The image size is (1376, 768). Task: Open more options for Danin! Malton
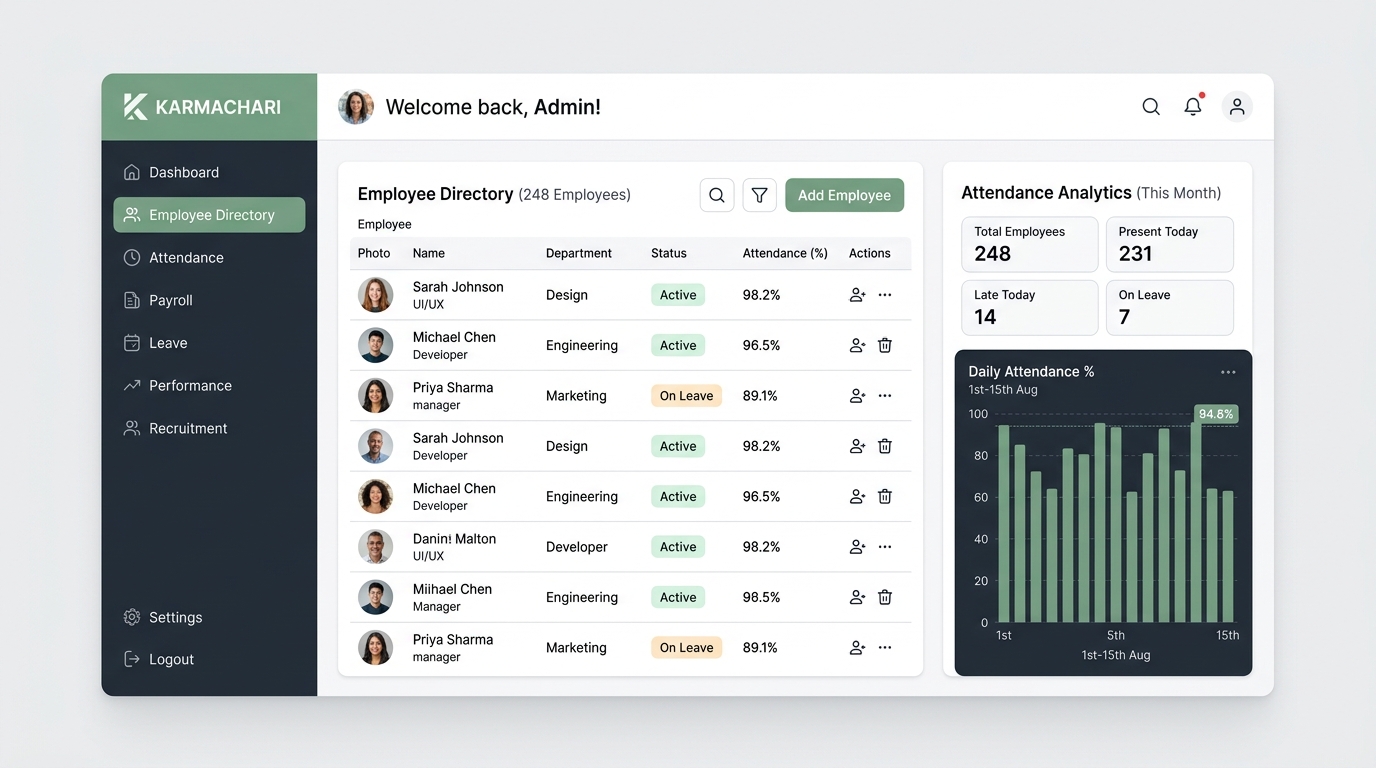point(885,547)
